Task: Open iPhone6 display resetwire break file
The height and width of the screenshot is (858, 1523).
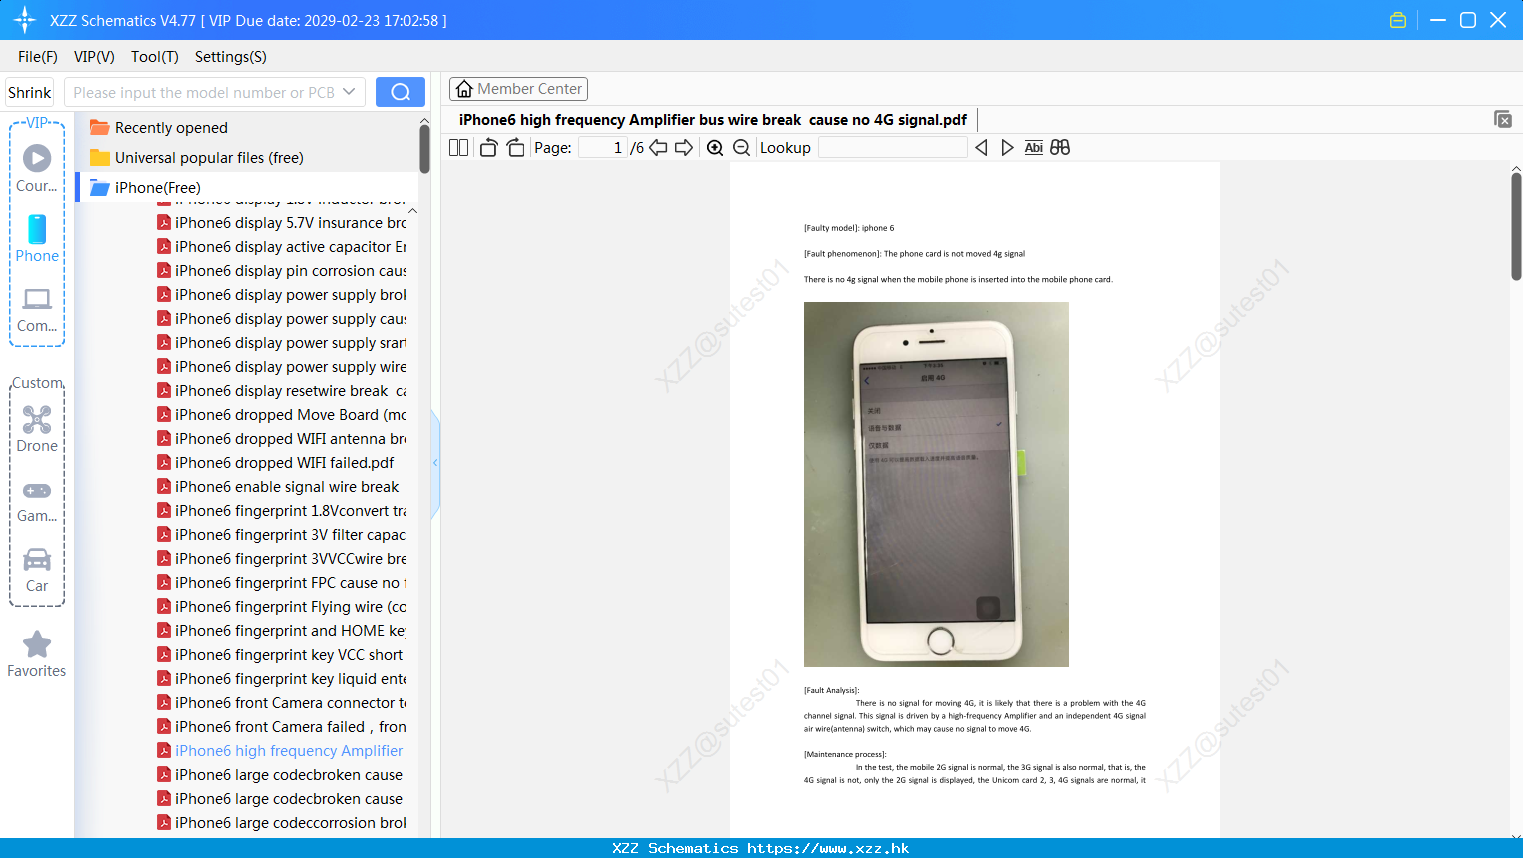Action: [x=282, y=391]
